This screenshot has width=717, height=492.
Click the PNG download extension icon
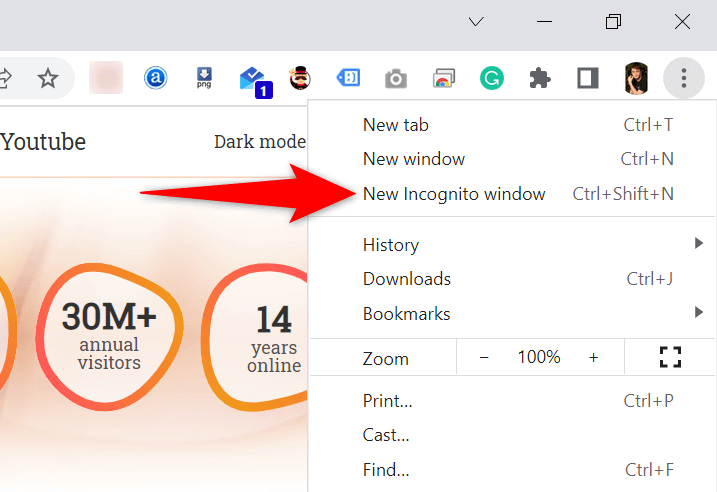pyautogui.click(x=204, y=78)
